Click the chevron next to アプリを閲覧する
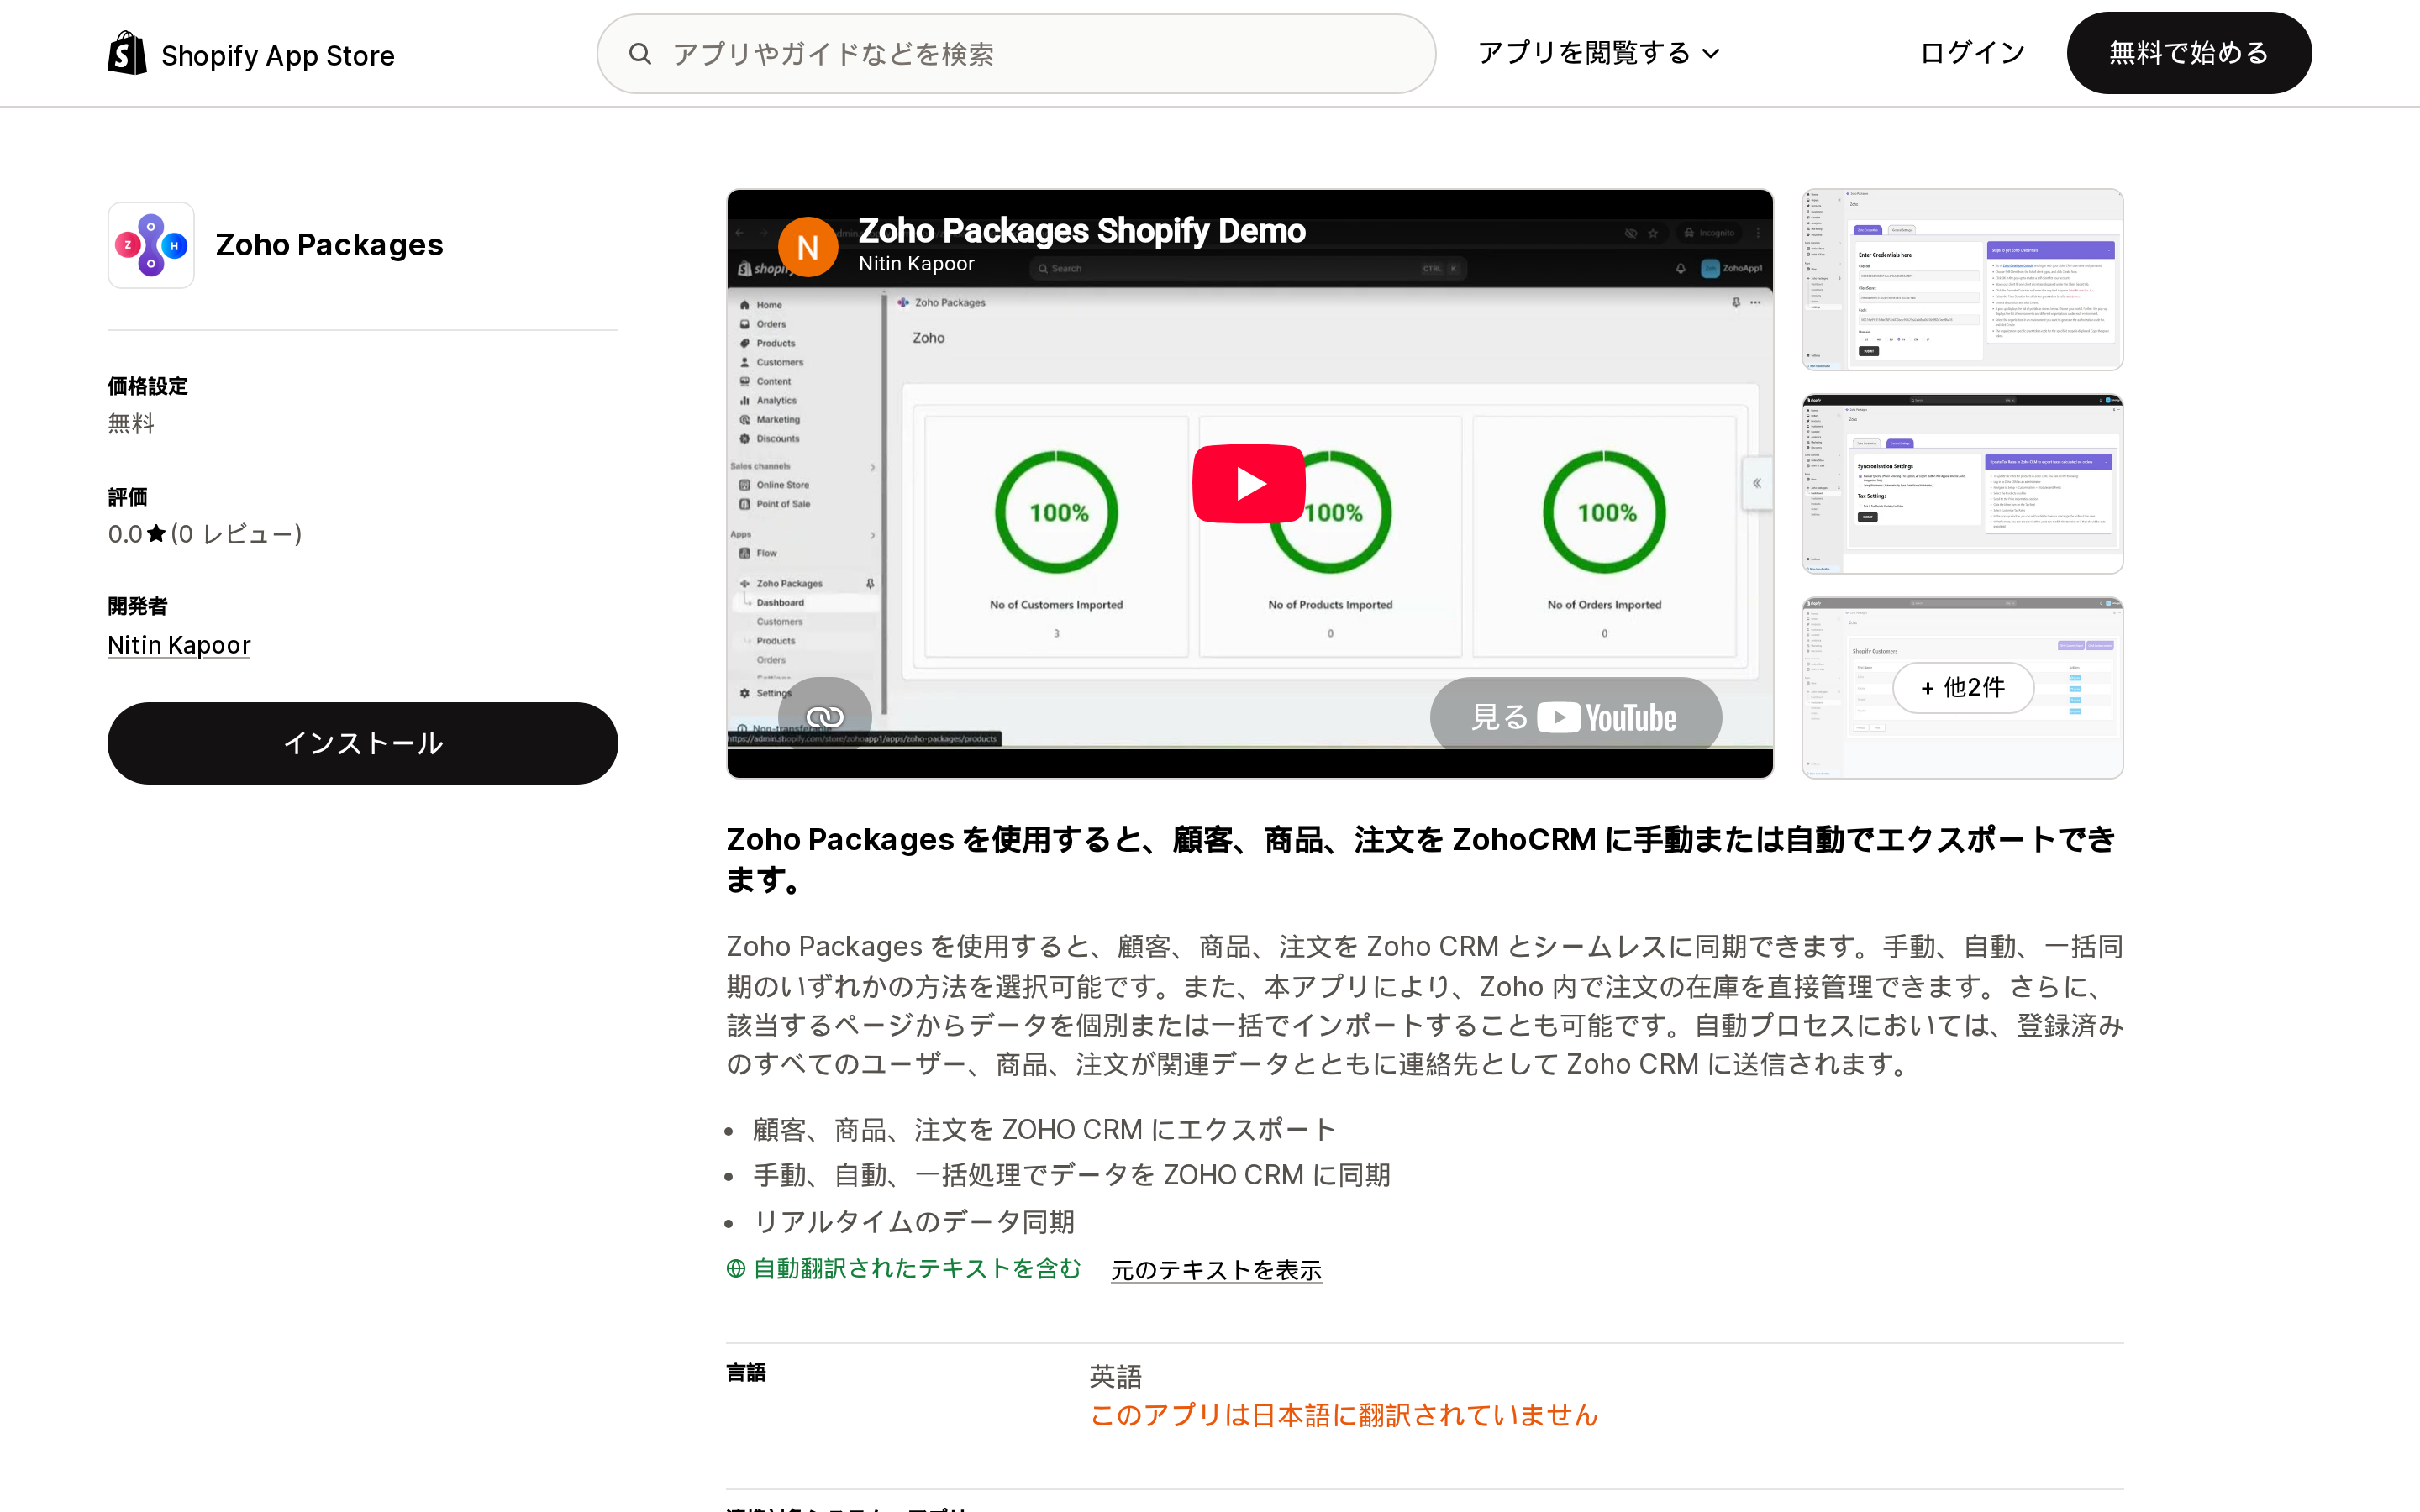The height and width of the screenshot is (1512, 2420). (x=1711, y=54)
